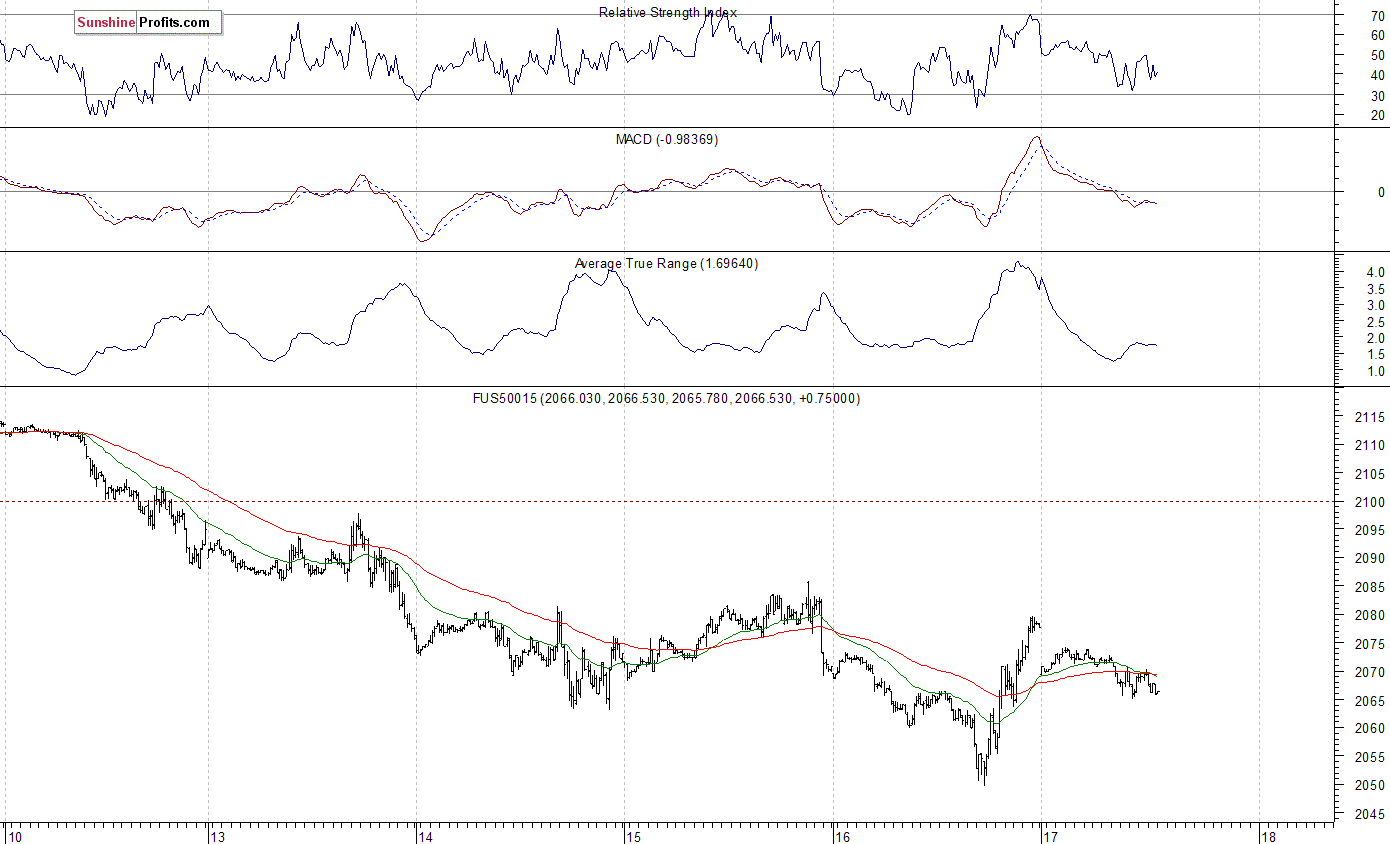Click the Average True Range (1.69640) label
Screen dimensions: 1390x844
pyautogui.click(x=666, y=264)
